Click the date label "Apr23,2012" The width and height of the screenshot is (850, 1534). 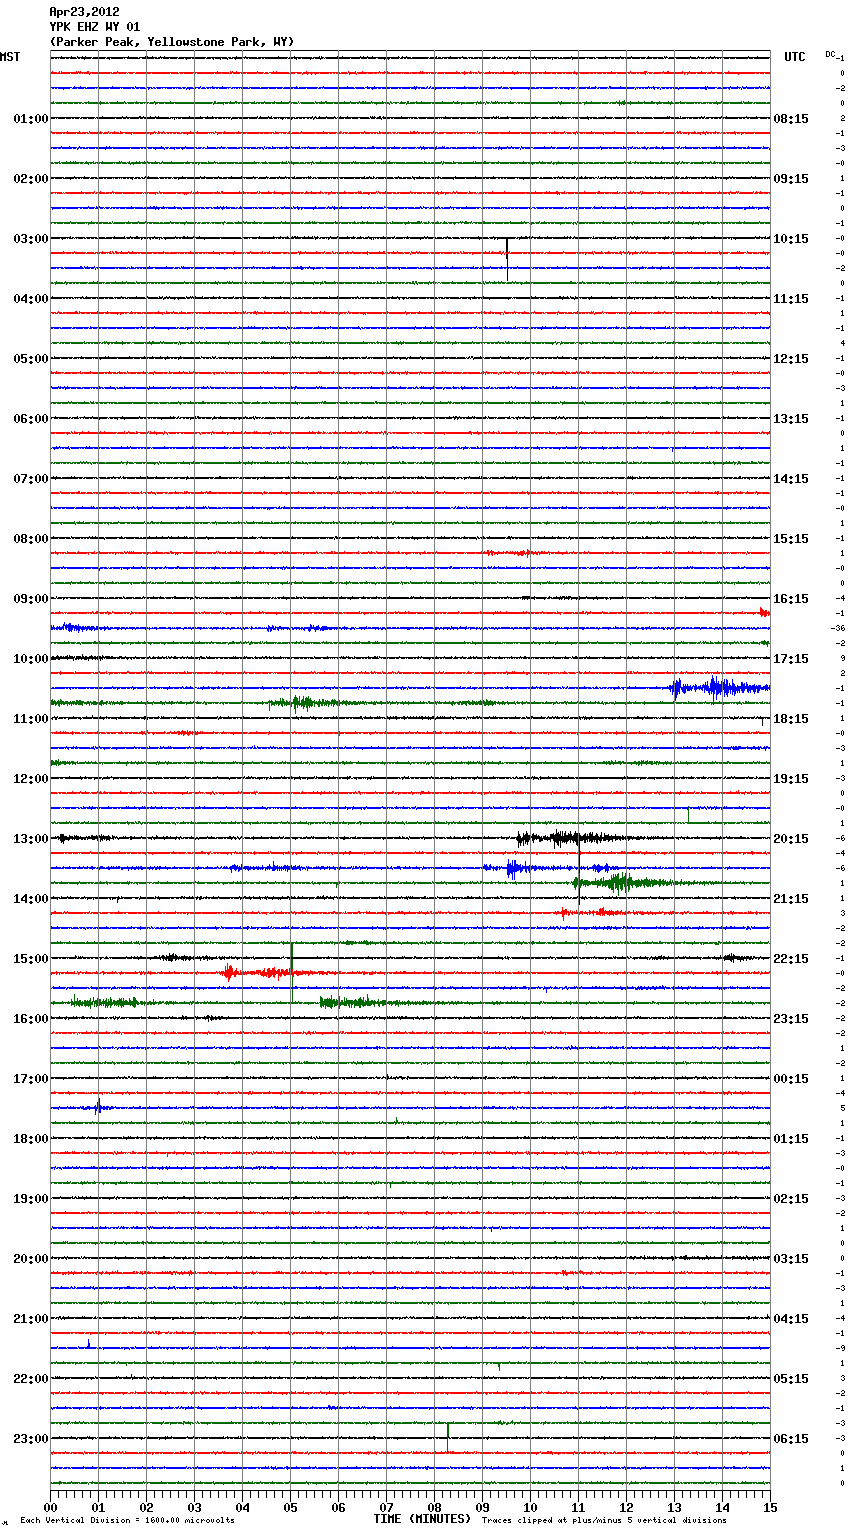click(84, 12)
